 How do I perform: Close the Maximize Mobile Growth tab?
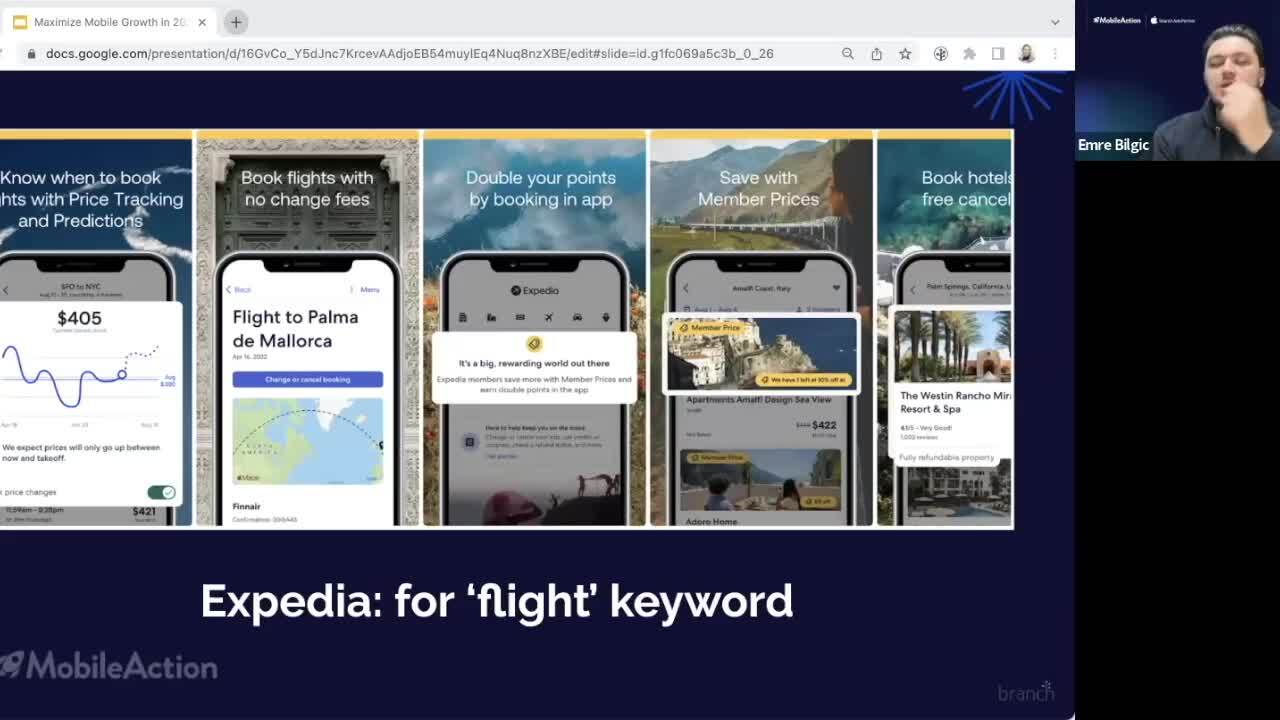[x=202, y=22]
